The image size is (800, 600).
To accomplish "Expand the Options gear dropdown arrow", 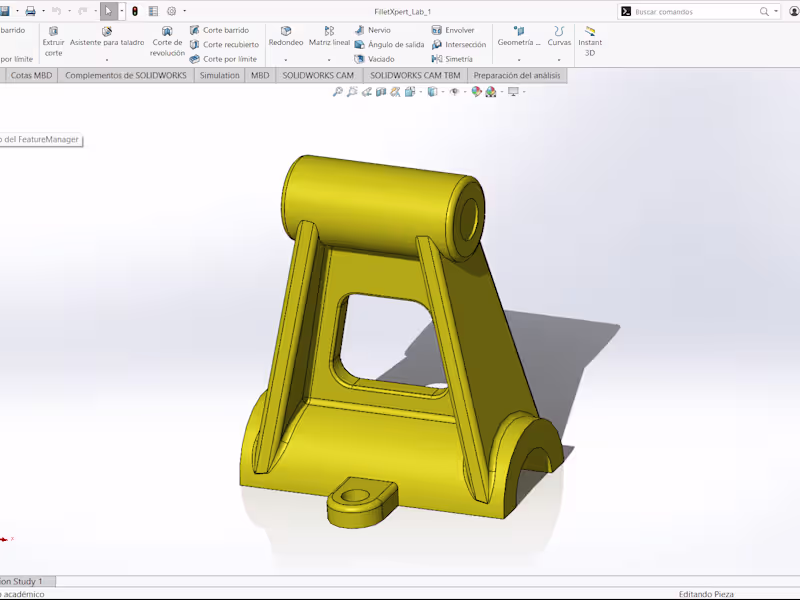I will pyautogui.click(x=184, y=11).
